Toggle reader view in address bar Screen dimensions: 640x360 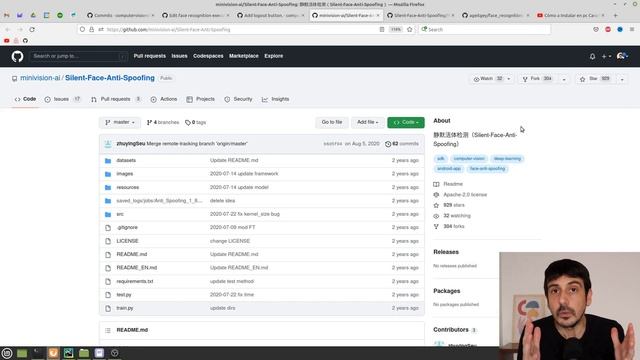click(382, 29)
